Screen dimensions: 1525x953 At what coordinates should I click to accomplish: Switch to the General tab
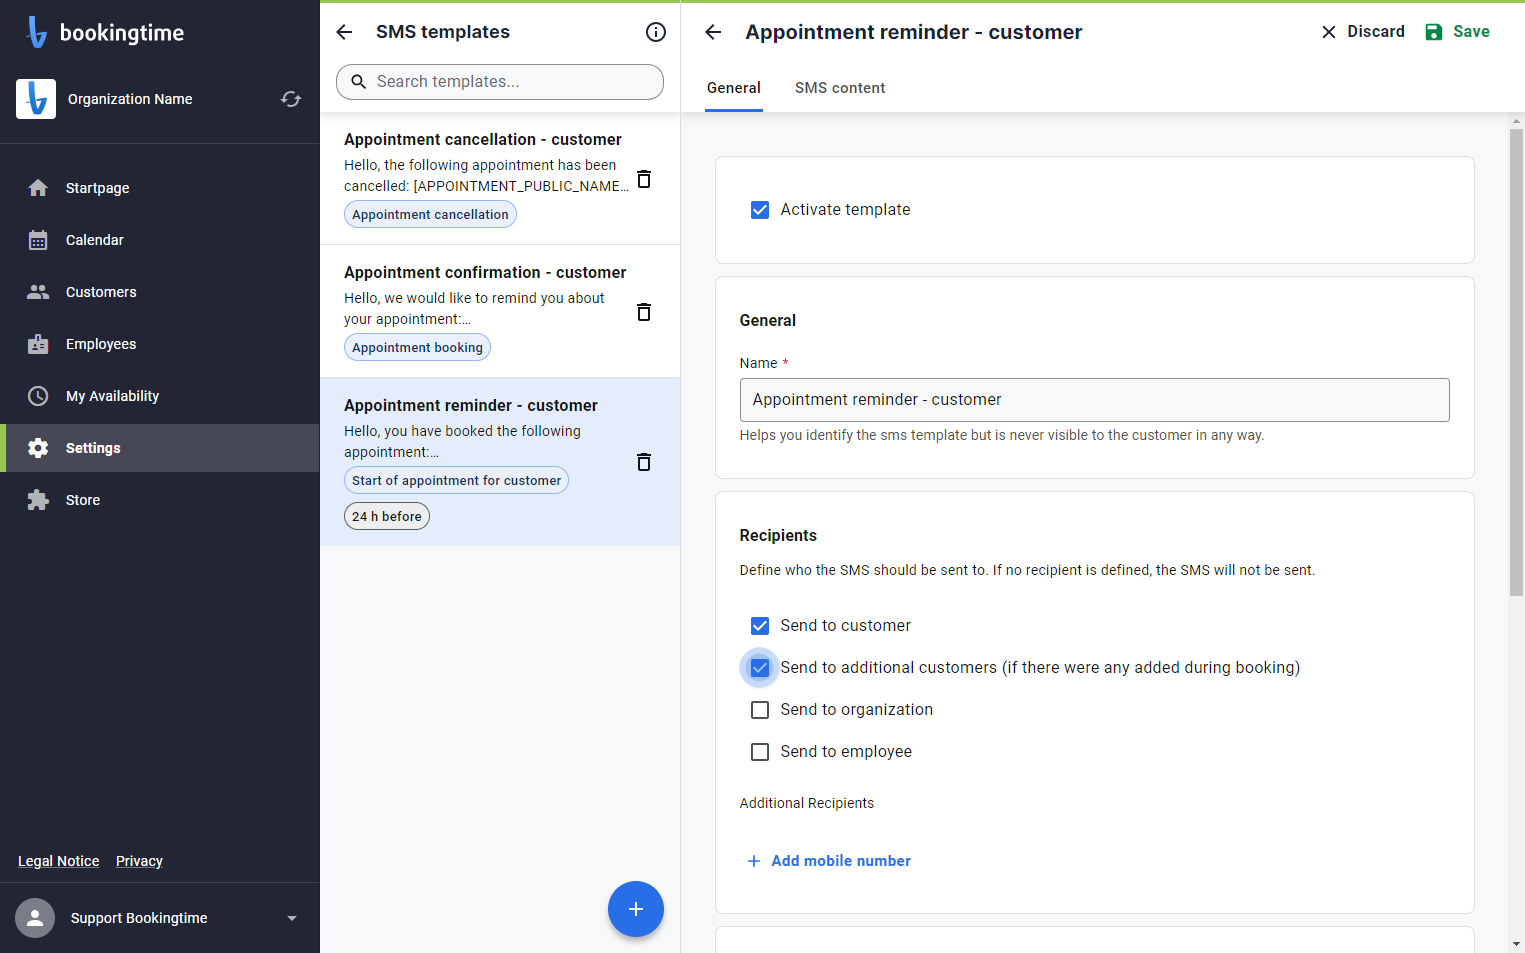(x=734, y=88)
